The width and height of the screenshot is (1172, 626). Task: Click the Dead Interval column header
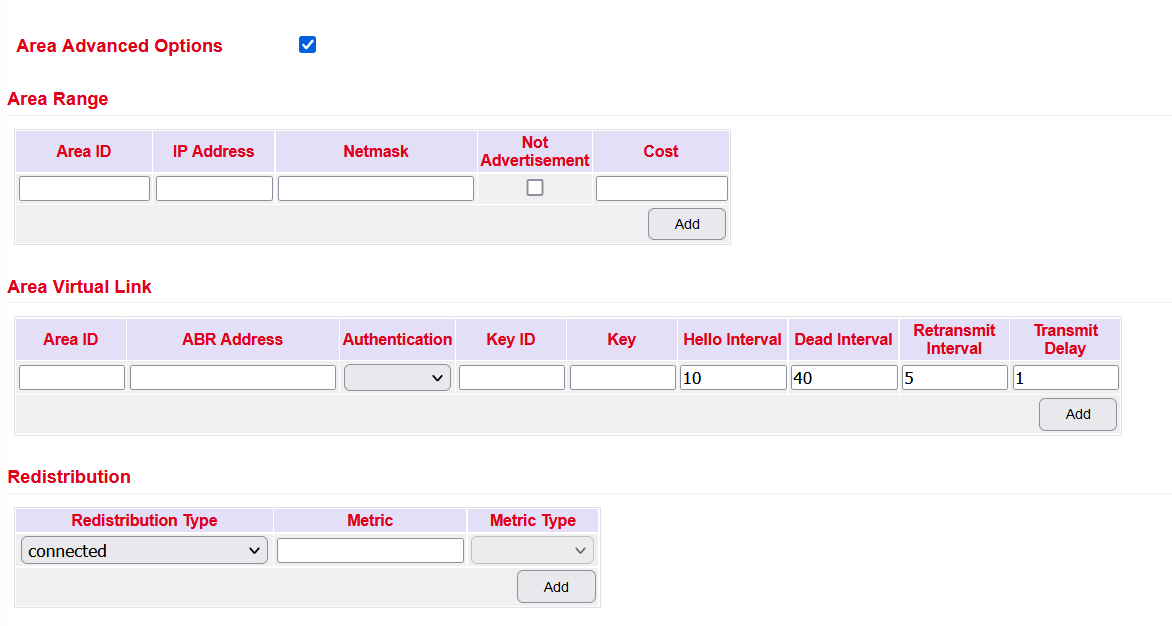(843, 339)
